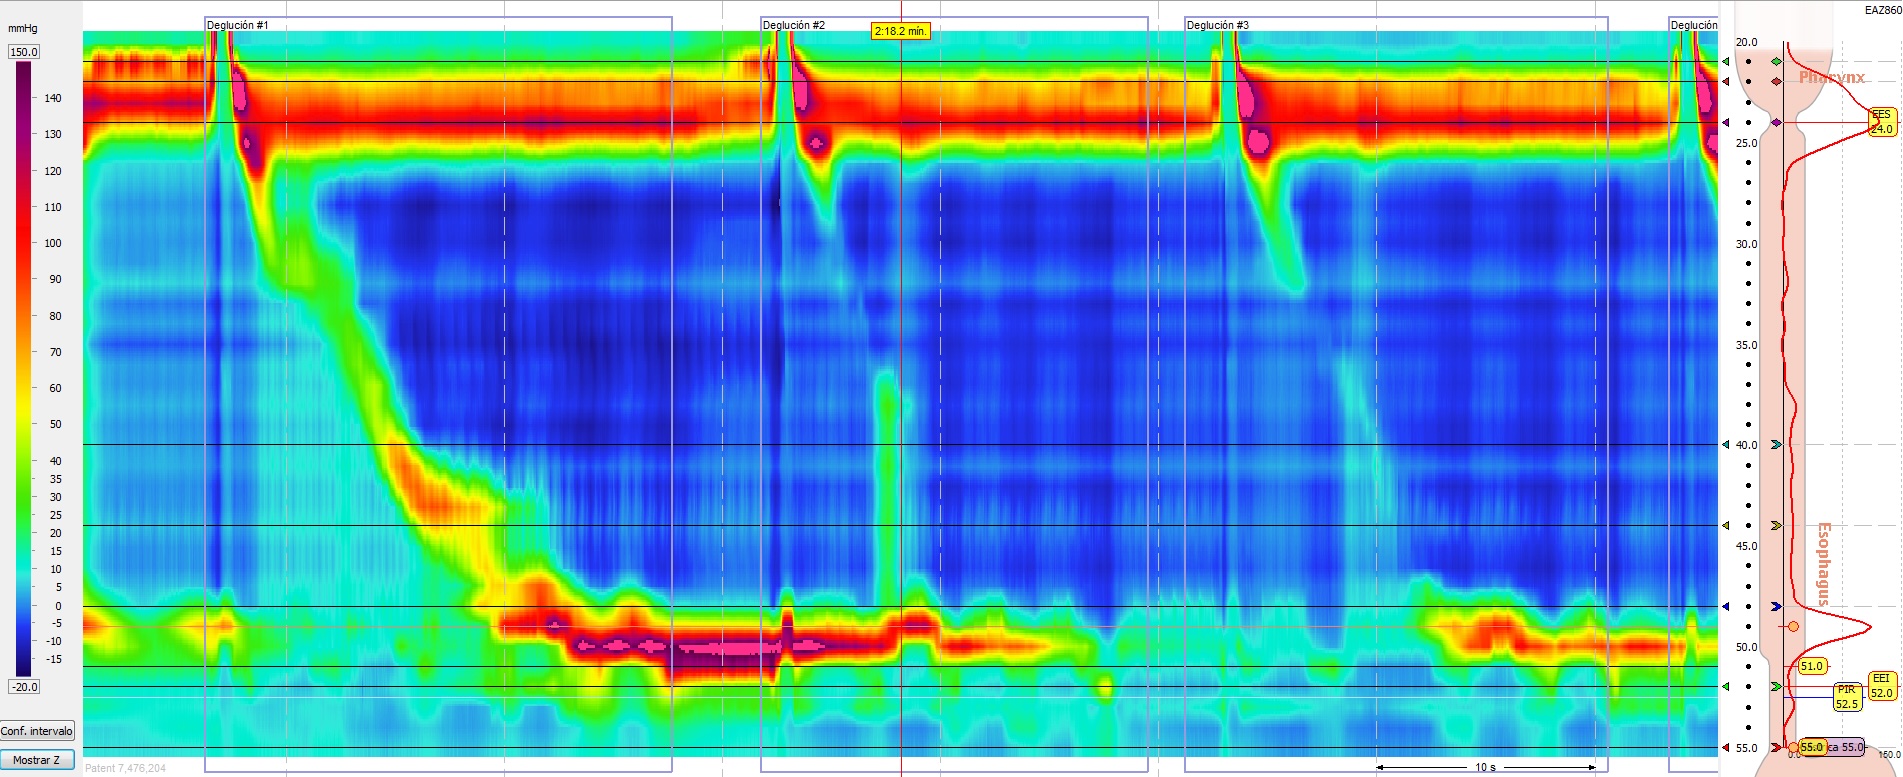Edit the 150.0 maximum pressure field
Image resolution: width=1903 pixels, height=777 pixels.
click(x=23, y=52)
